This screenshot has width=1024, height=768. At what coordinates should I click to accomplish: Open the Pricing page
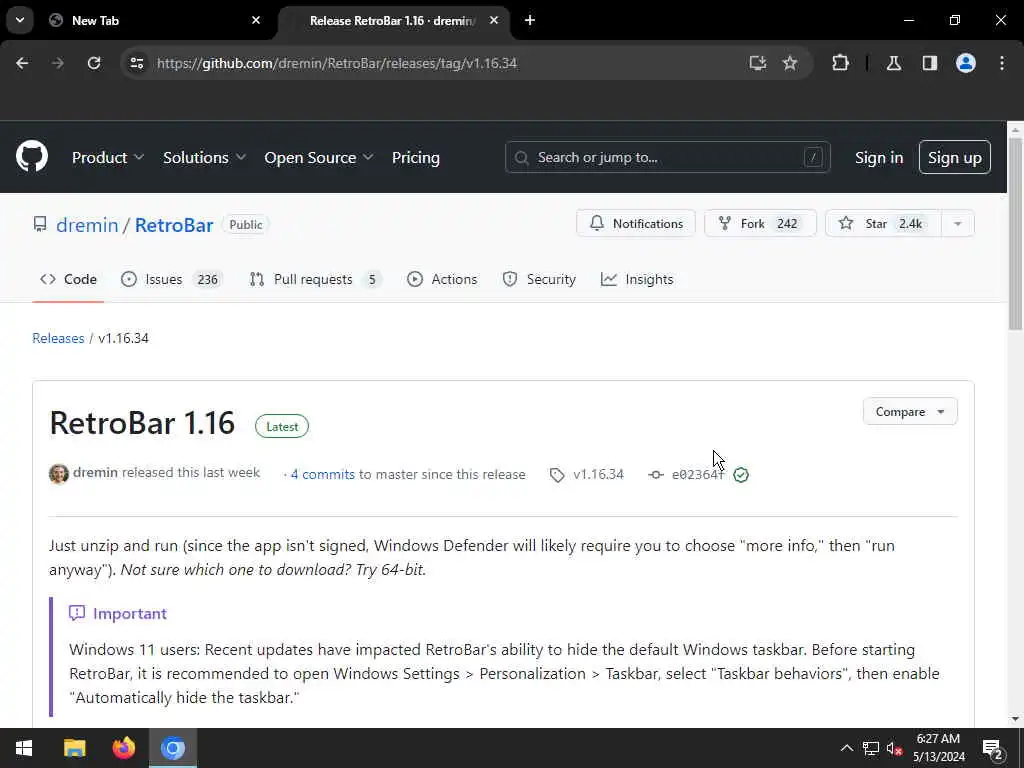415,157
